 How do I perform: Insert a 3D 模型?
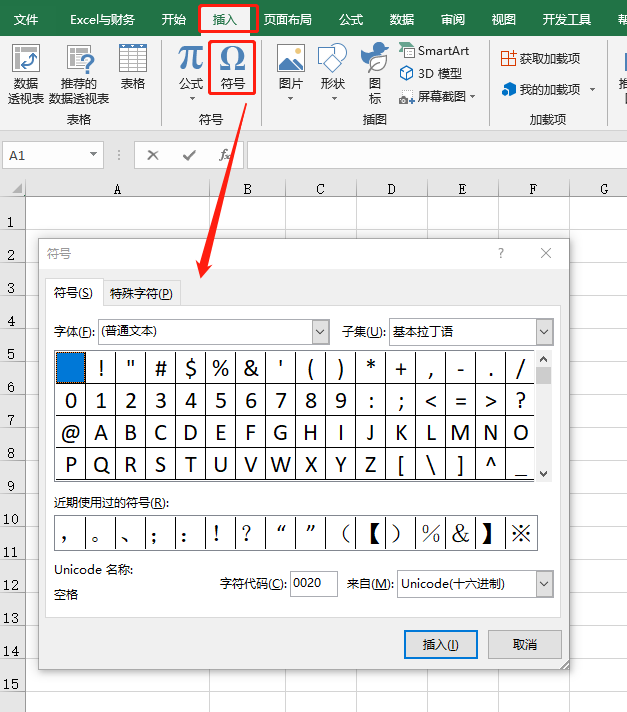(431, 73)
